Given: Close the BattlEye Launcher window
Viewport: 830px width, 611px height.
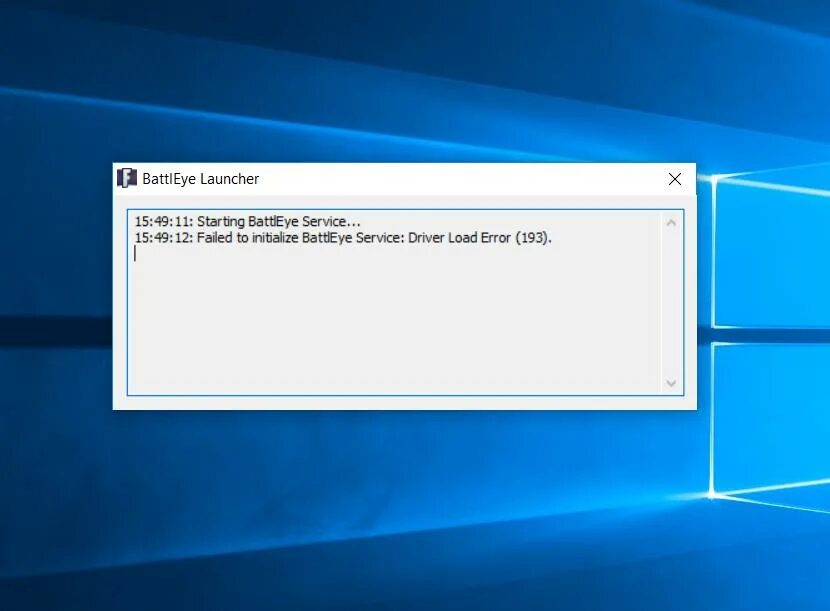Looking at the screenshot, I should point(674,179).
